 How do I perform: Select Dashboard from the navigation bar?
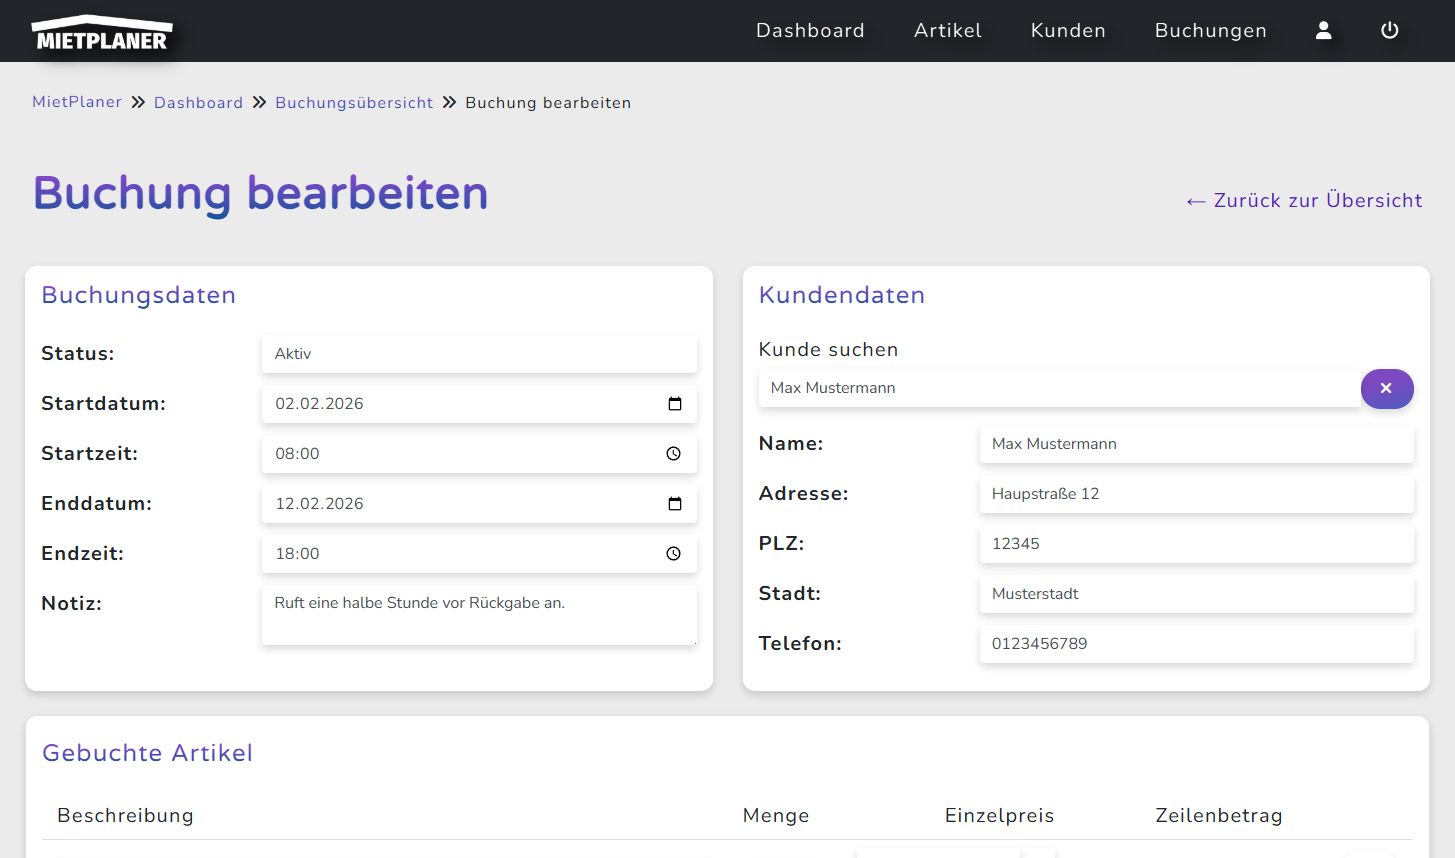[x=810, y=30]
